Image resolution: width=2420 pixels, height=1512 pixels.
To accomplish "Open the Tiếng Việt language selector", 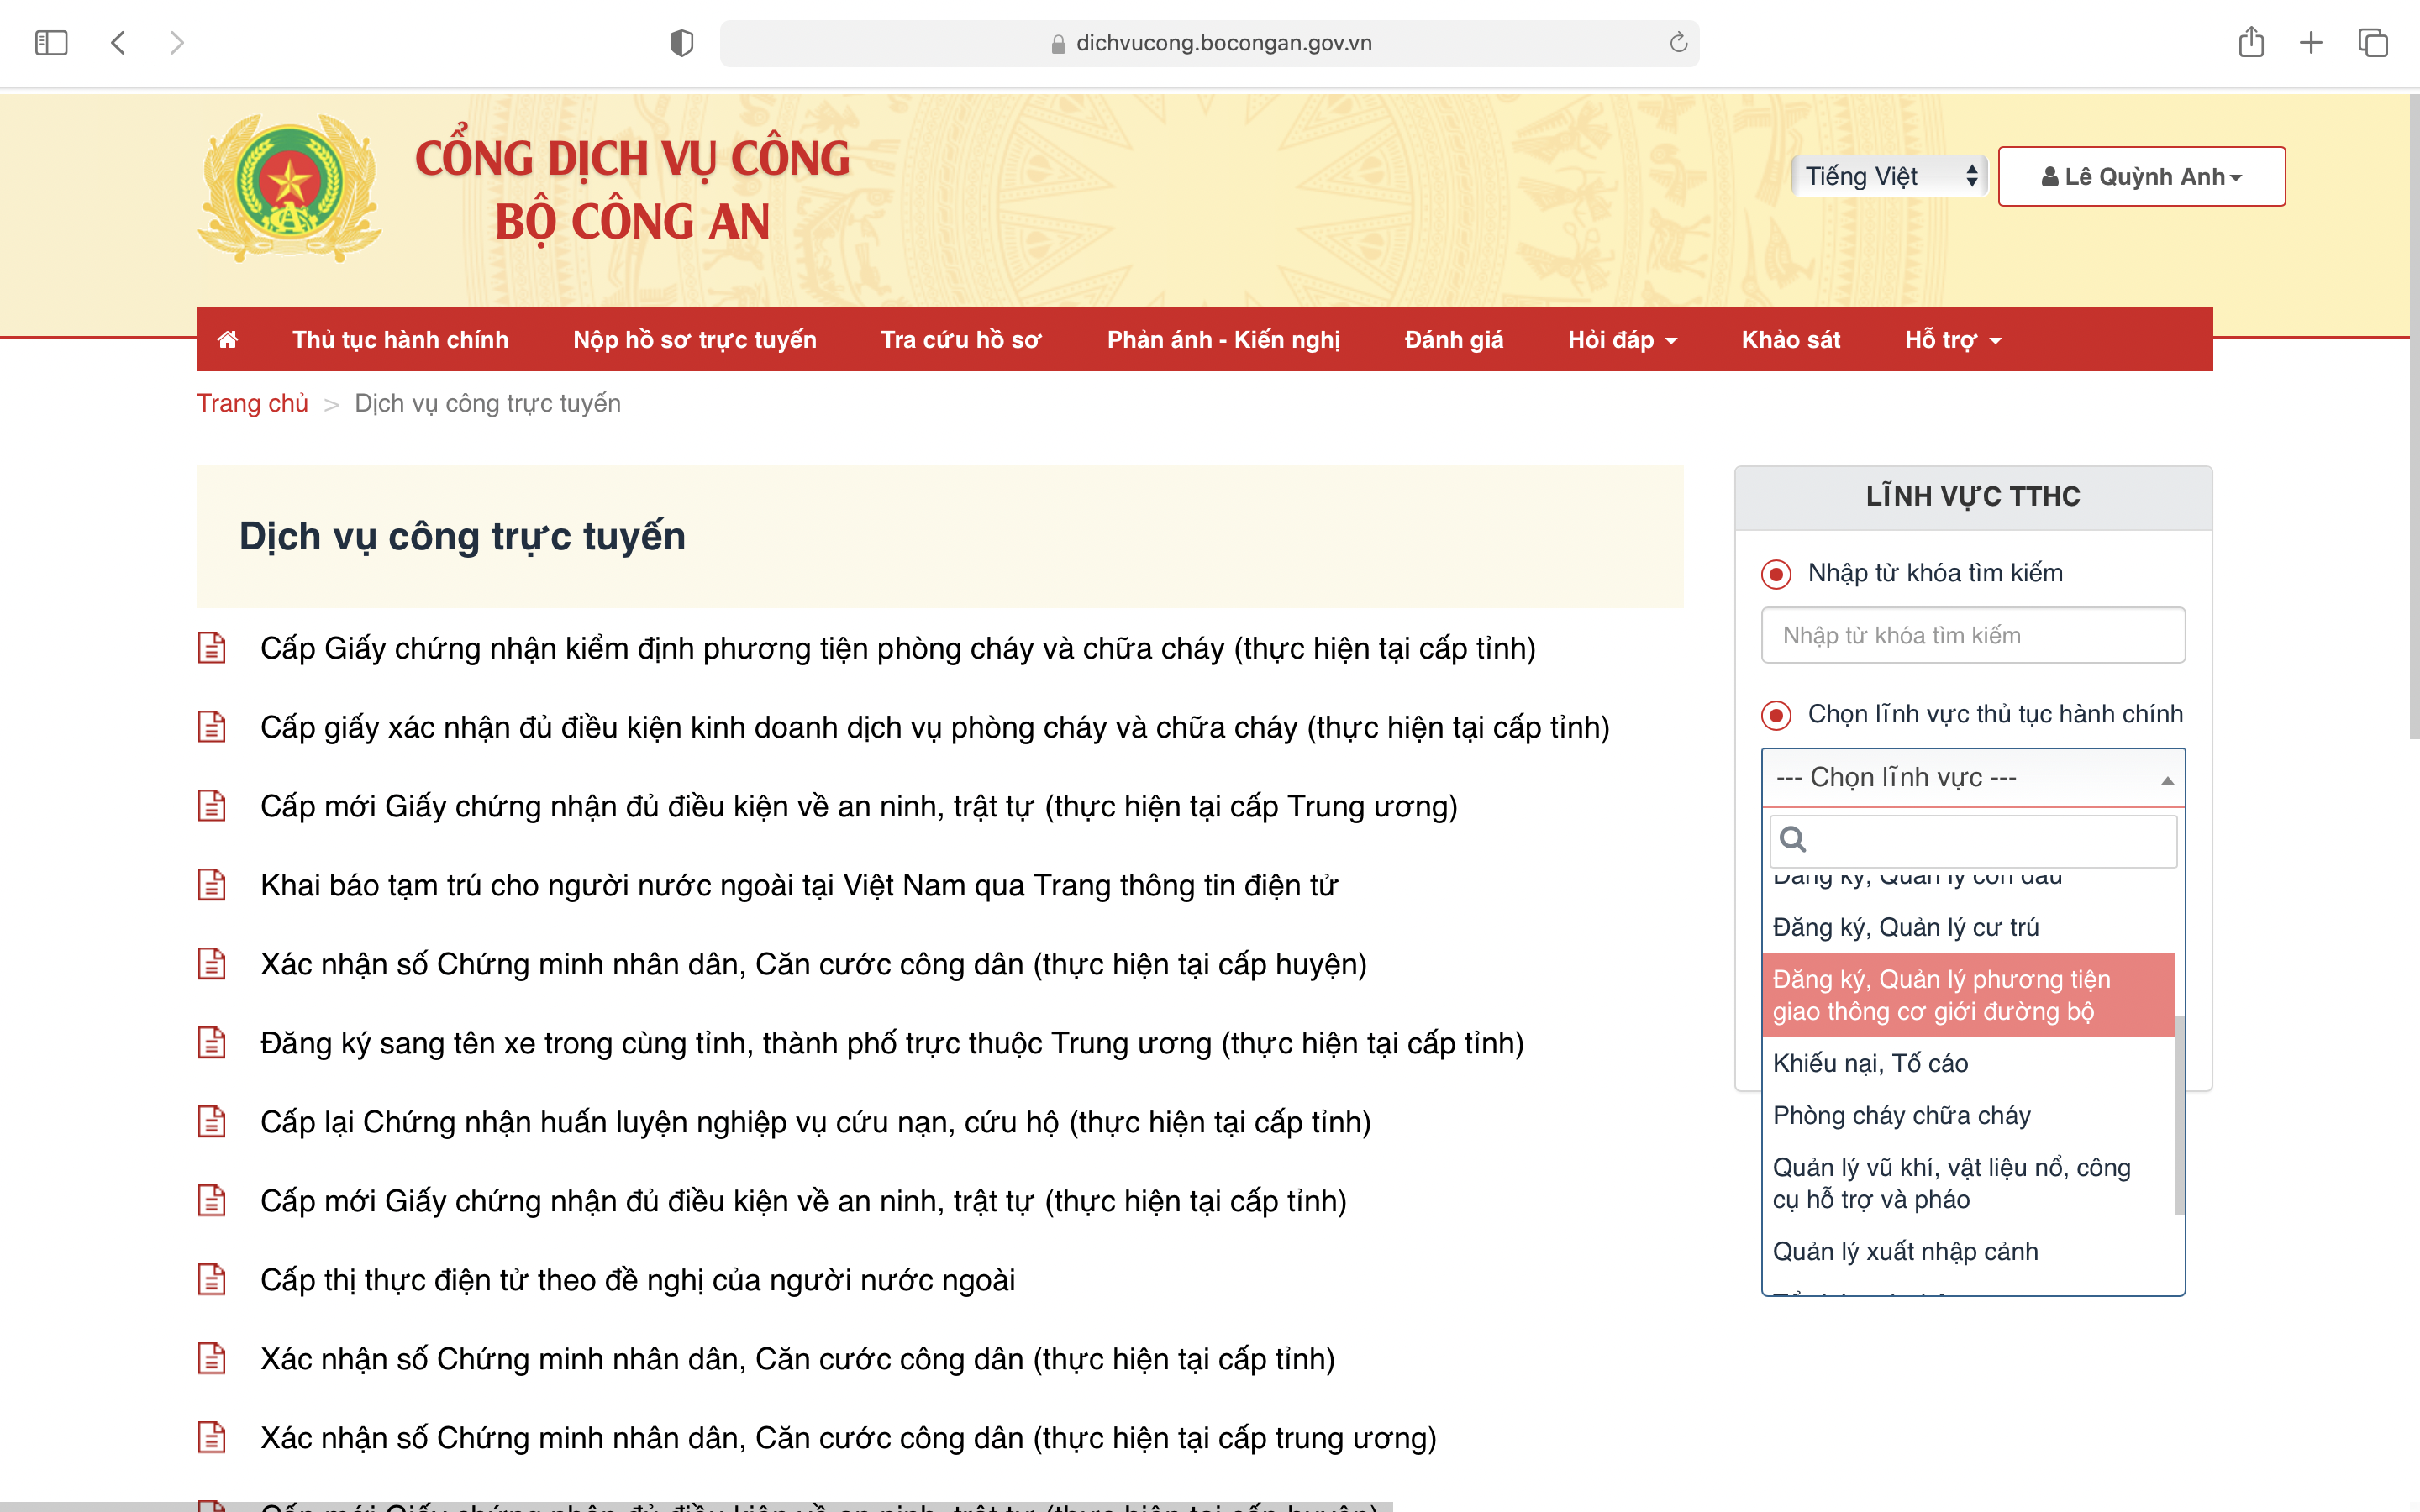I will (1888, 177).
